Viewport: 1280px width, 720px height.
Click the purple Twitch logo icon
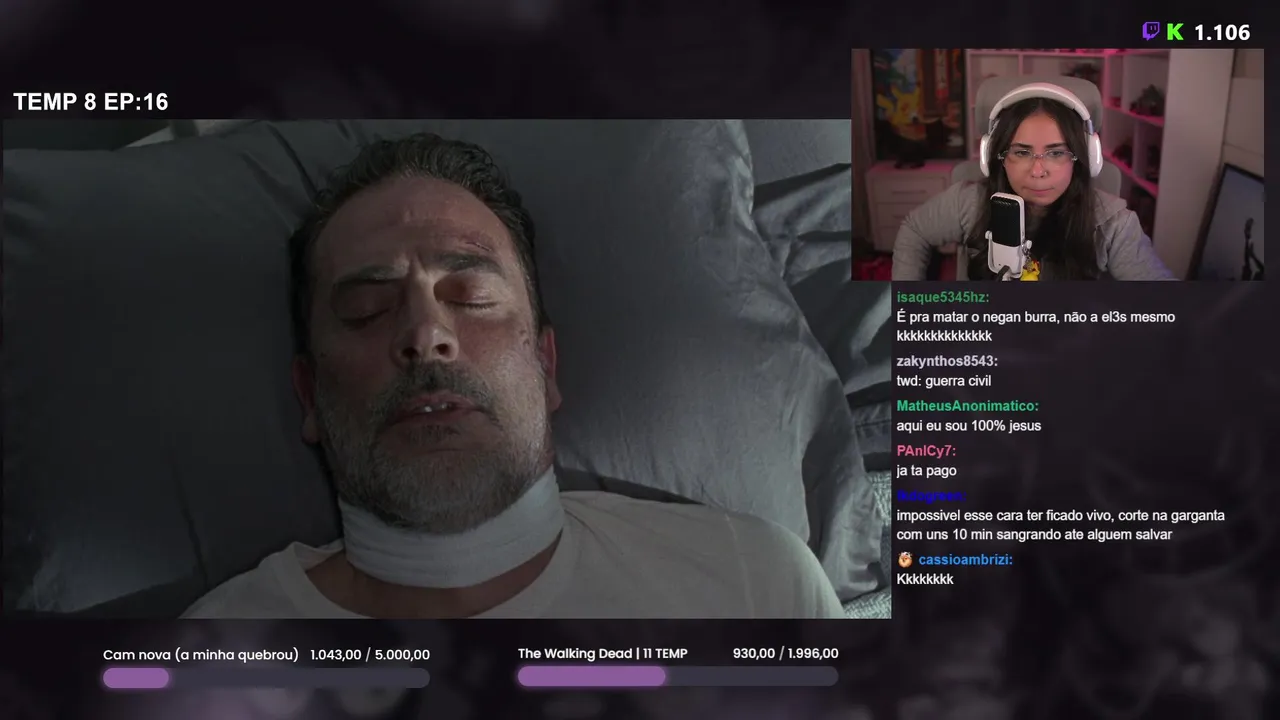coord(1151,32)
